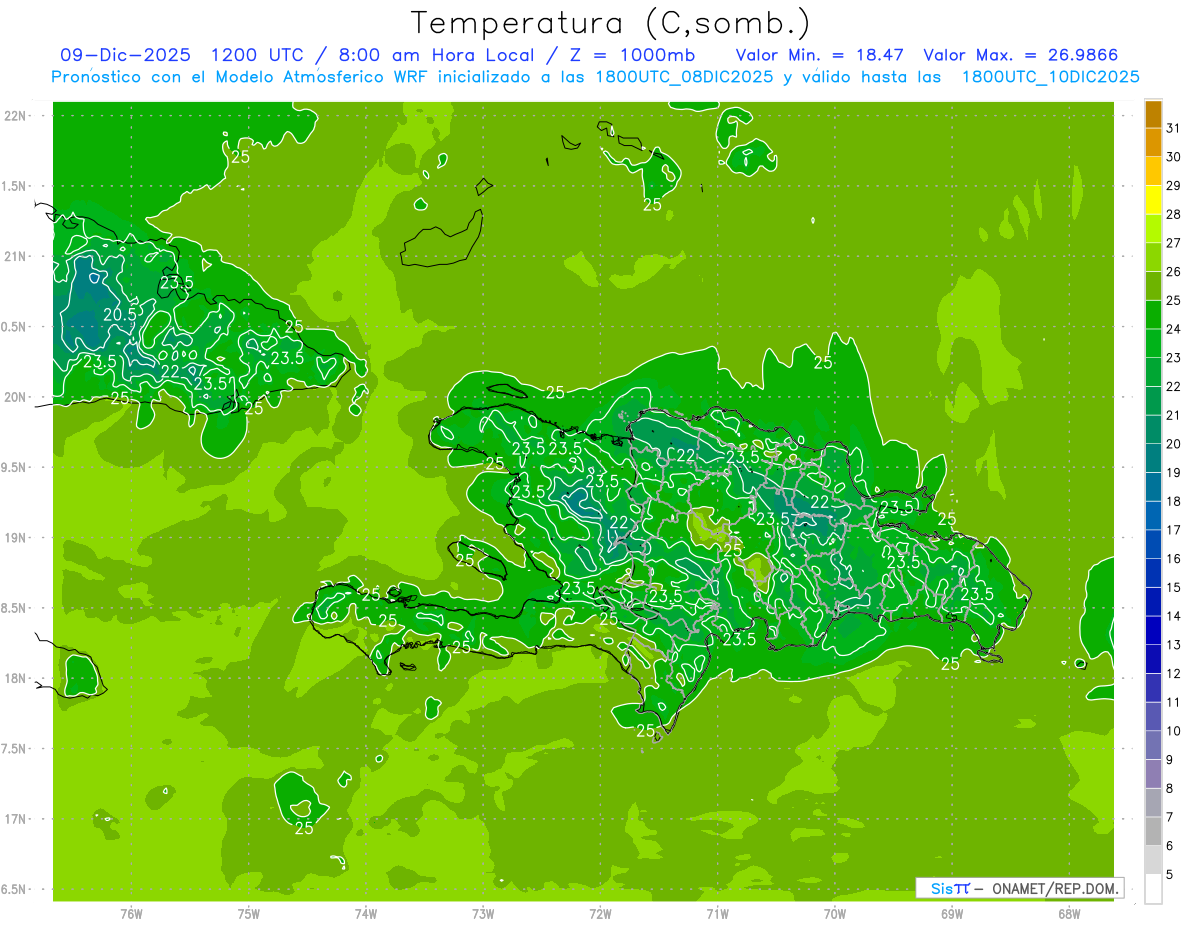Click the gold legend band between 29 and 30
Image resolution: width=1200 pixels, height=927 pixels.
click(x=1153, y=171)
